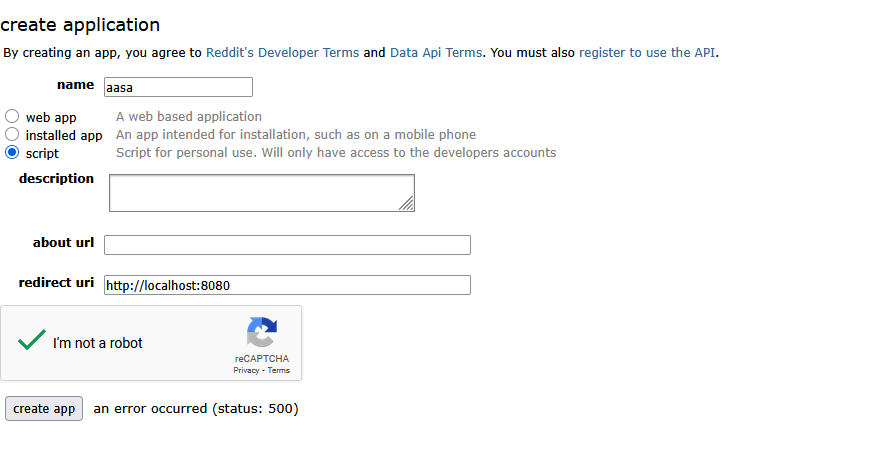This screenshot has height=452, width=875.
Task: Focus the empty about url field
Action: pyautogui.click(x=287, y=245)
